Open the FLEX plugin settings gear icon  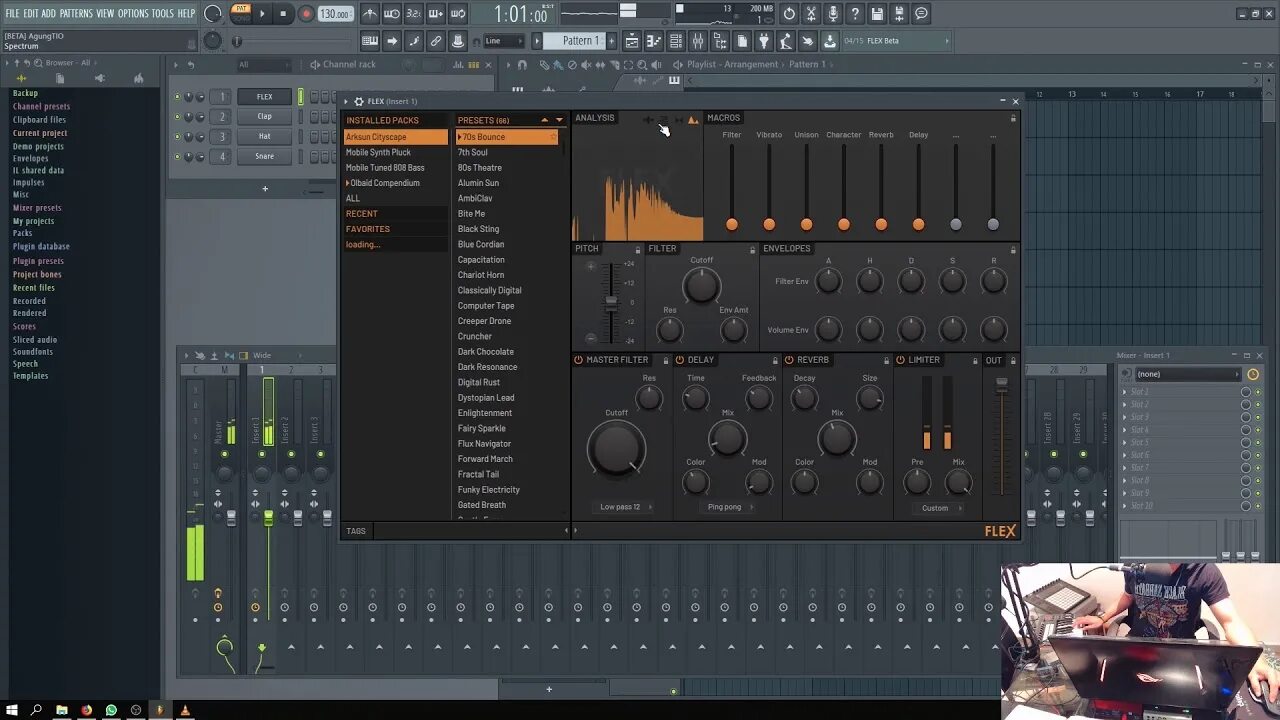359,101
